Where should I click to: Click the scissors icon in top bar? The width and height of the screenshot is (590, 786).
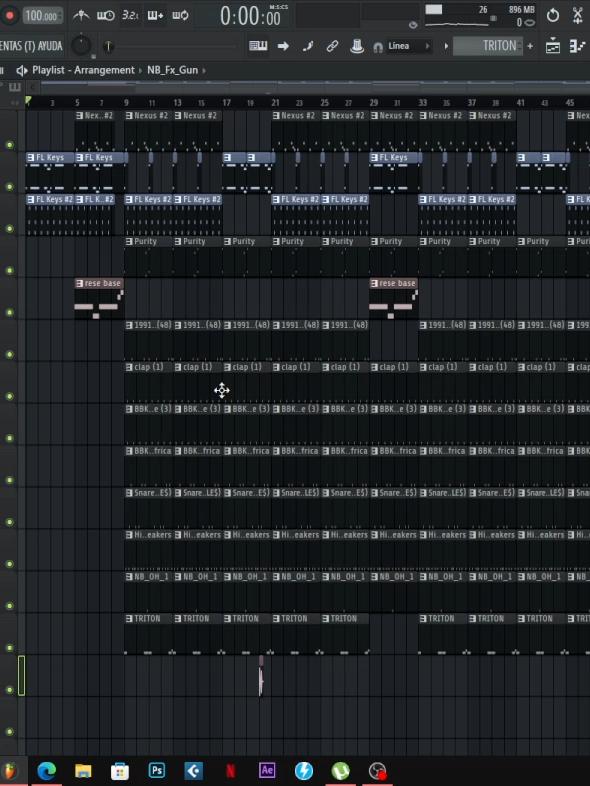click(578, 16)
